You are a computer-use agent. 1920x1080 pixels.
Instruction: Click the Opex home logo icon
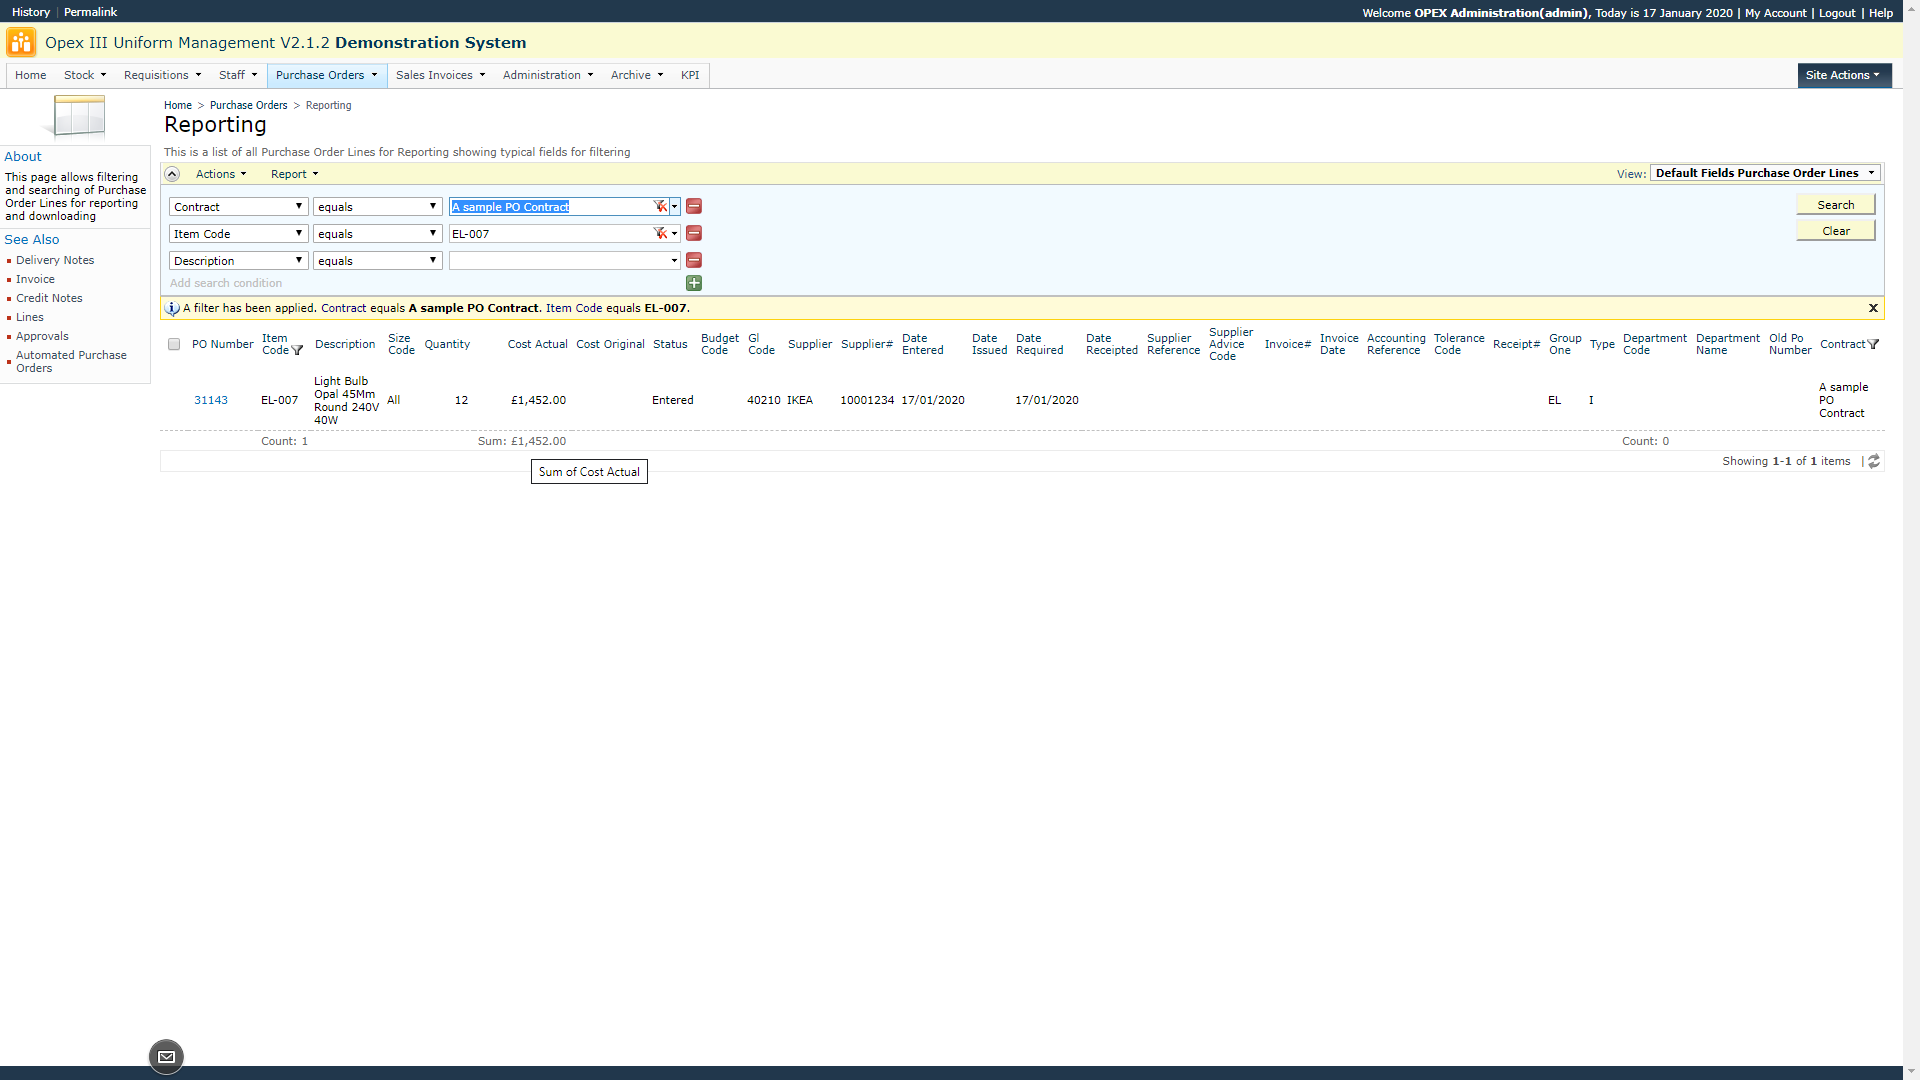21,43
